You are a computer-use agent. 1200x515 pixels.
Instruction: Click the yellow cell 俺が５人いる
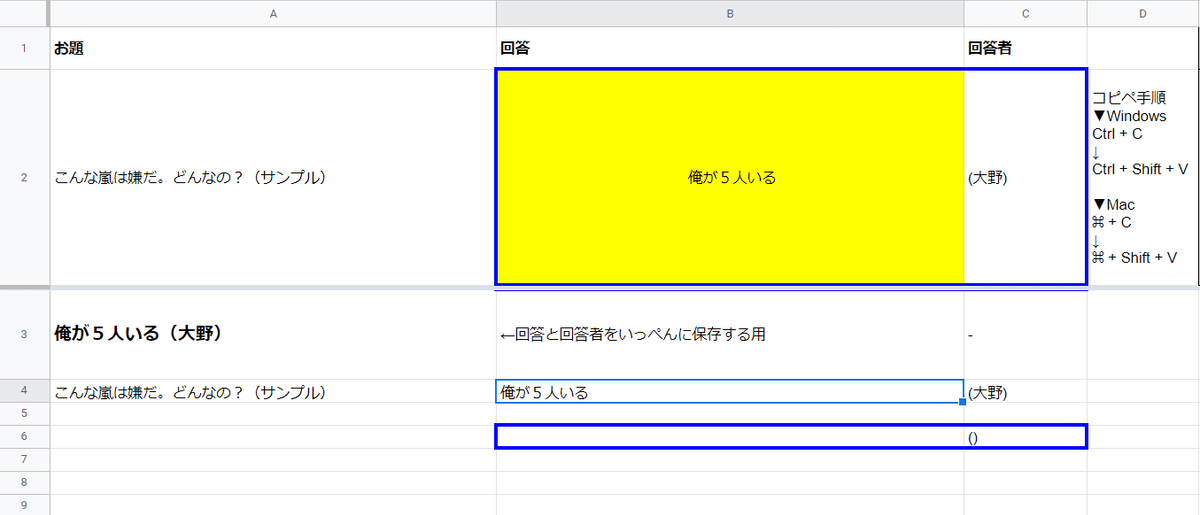click(730, 177)
